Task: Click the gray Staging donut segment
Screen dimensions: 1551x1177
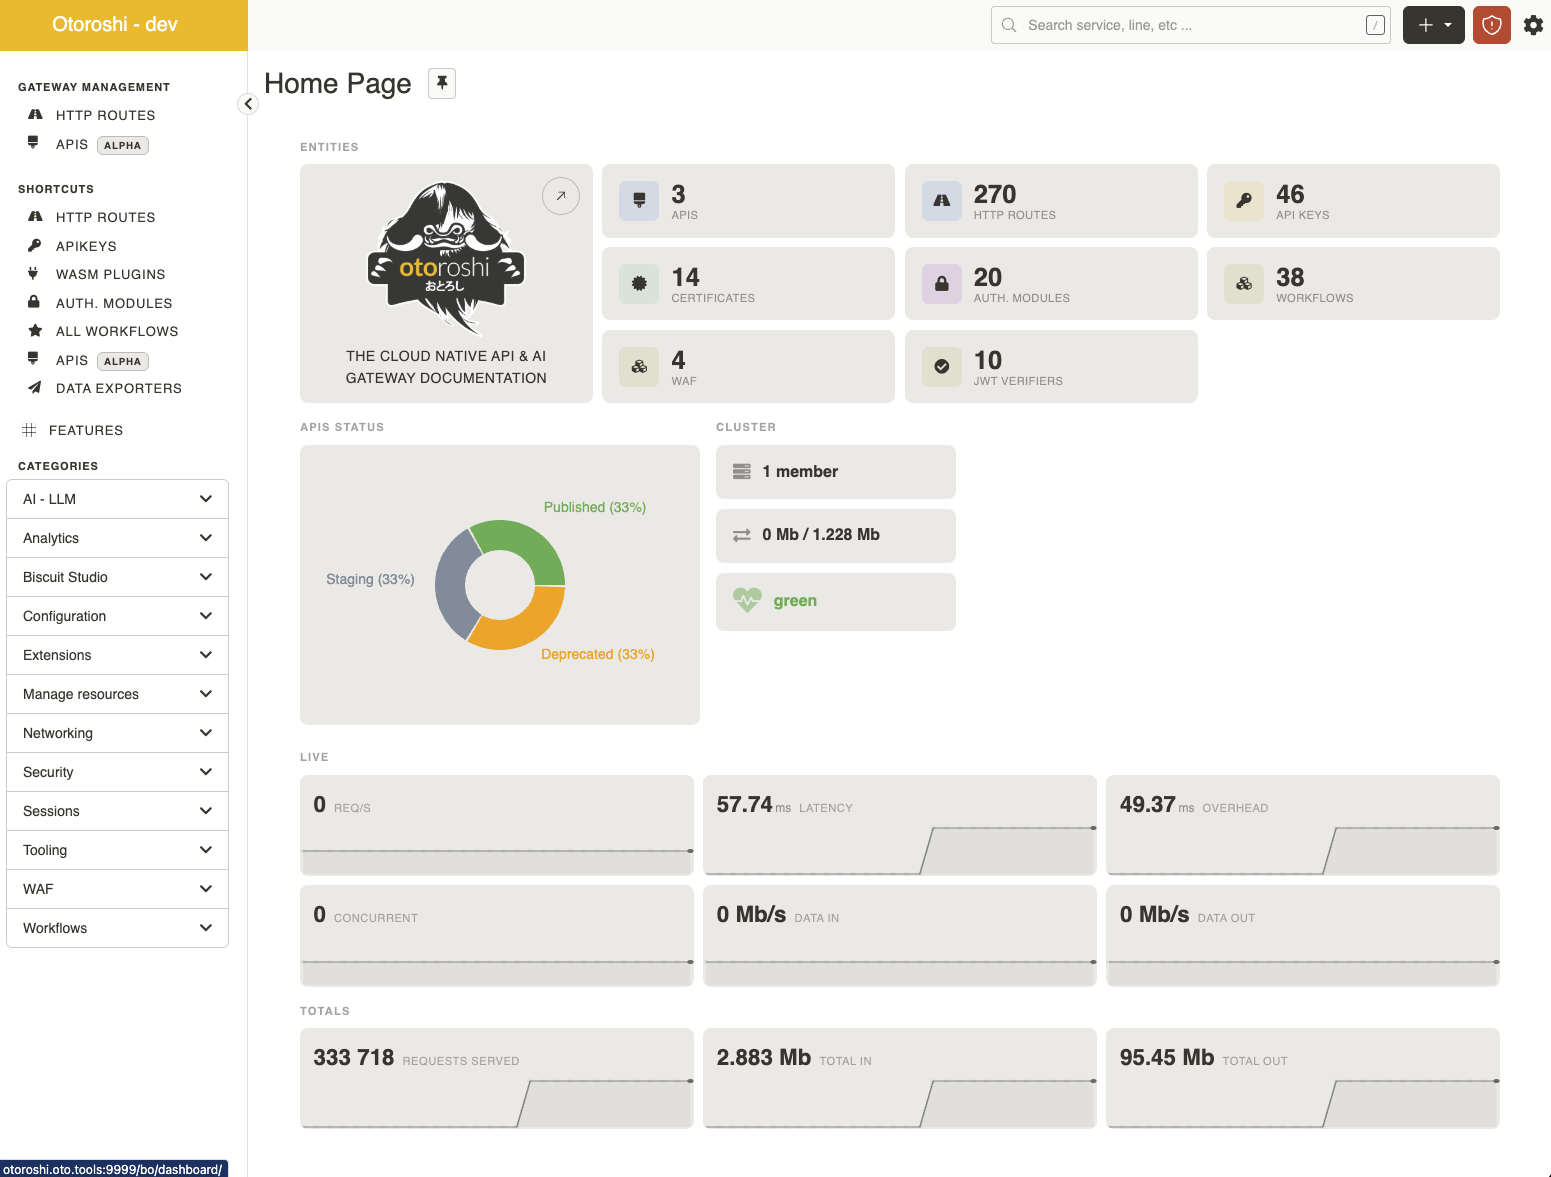Action: pyautogui.click(x=451, y=585)
